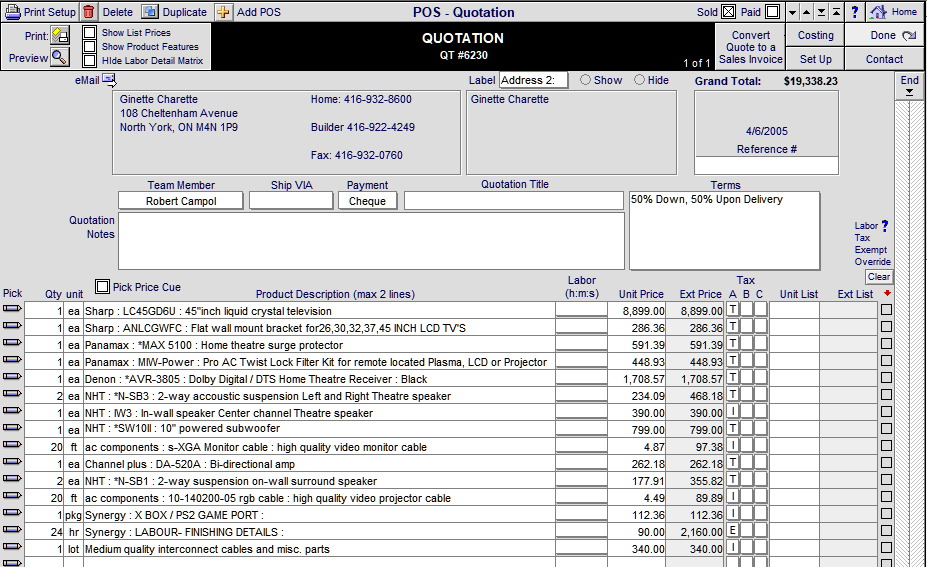Click the Print Setup label
Image resolution: width=927 pixels, height=567 pixels.
click(50, 12)
